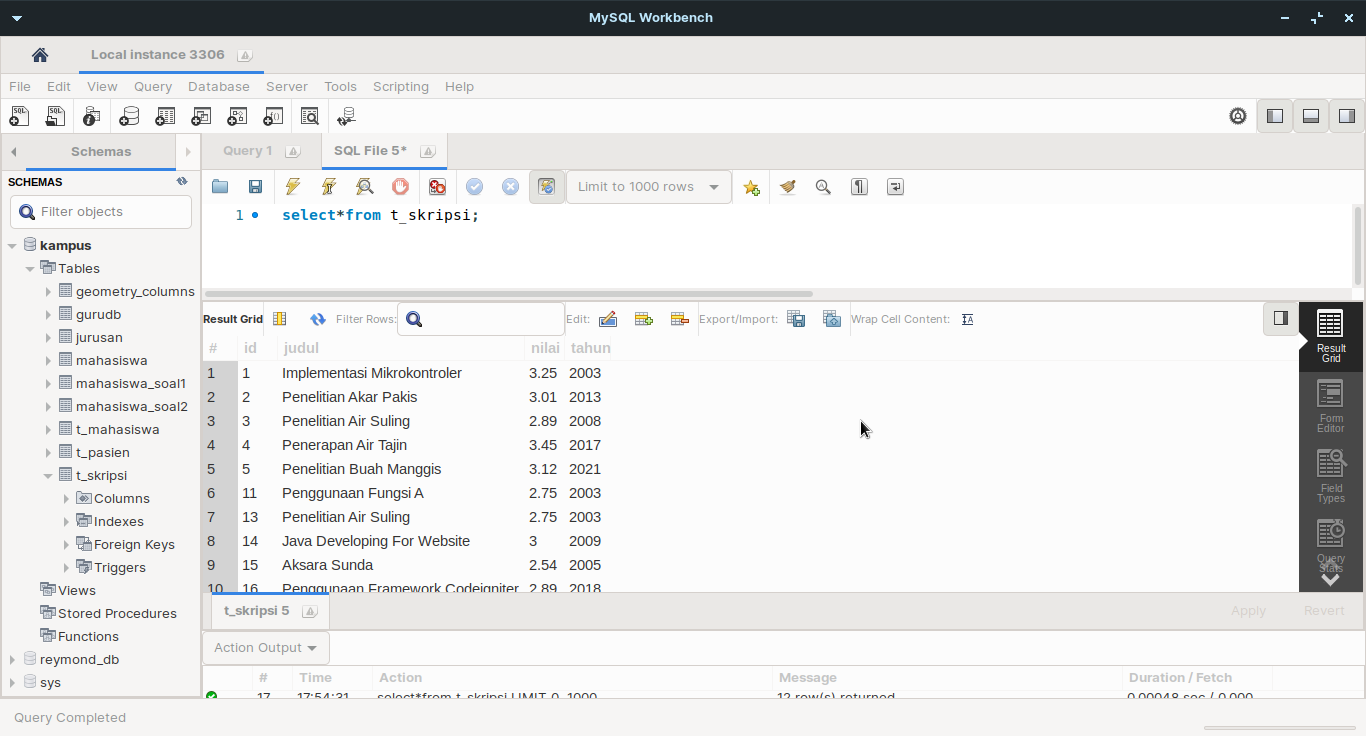
Task: Toggle the right sidebar panel visibility
Action: click(1347, 115)
